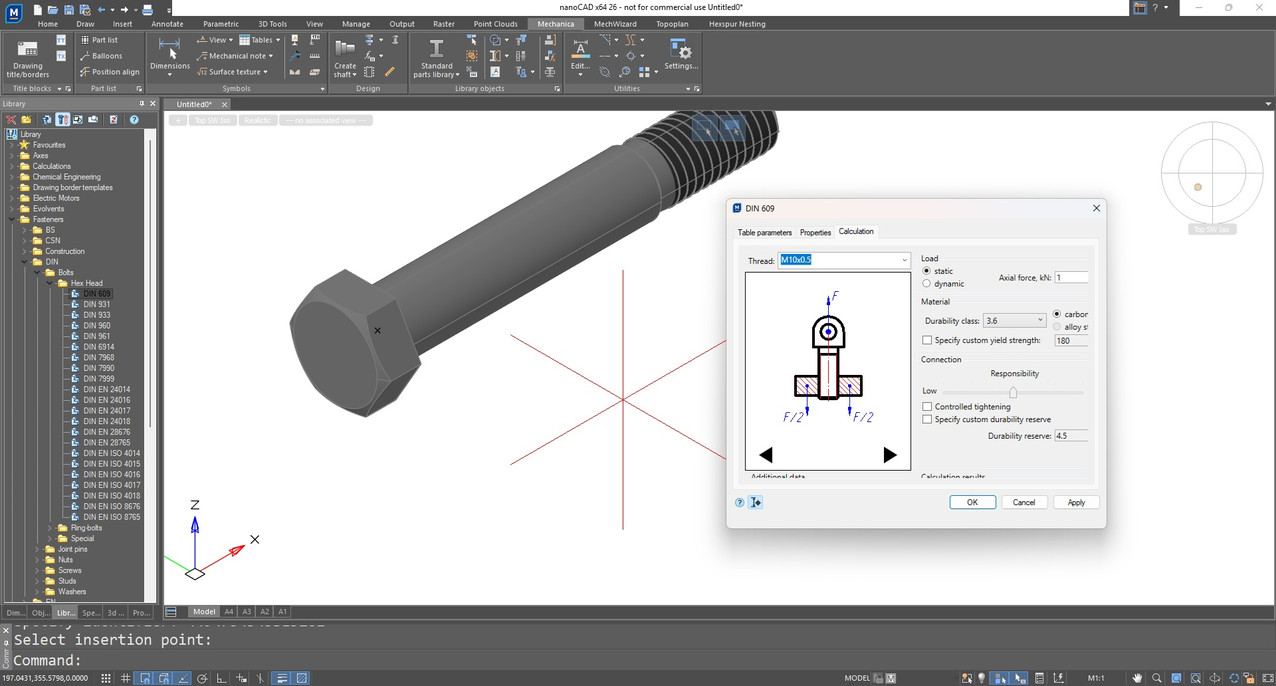1276x686 pixels.
Task: Open the Thread size dropdown
Action: pos(904,260)
